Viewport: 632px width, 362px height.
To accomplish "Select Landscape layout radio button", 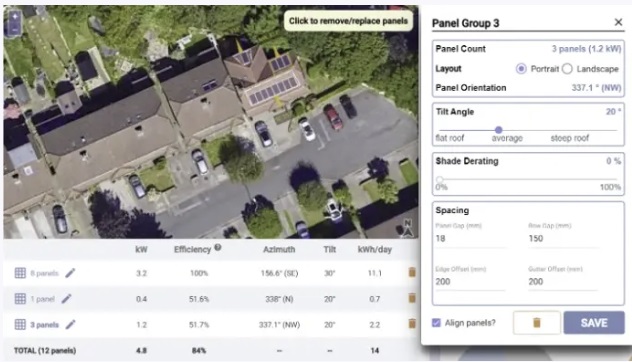I will [x=567, y=69].
